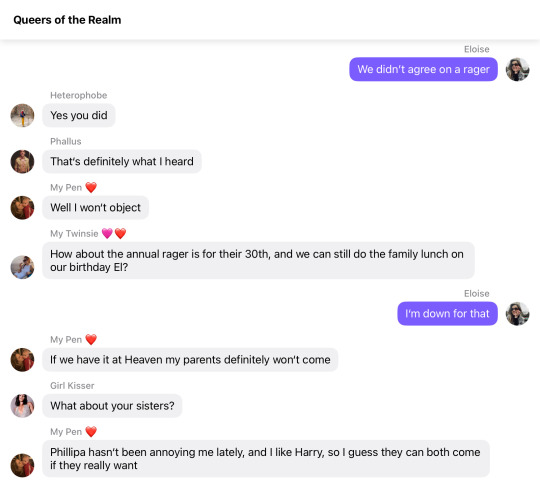
Task: Open Girl Kisser's avatar picture
Action: pos(22,406)
